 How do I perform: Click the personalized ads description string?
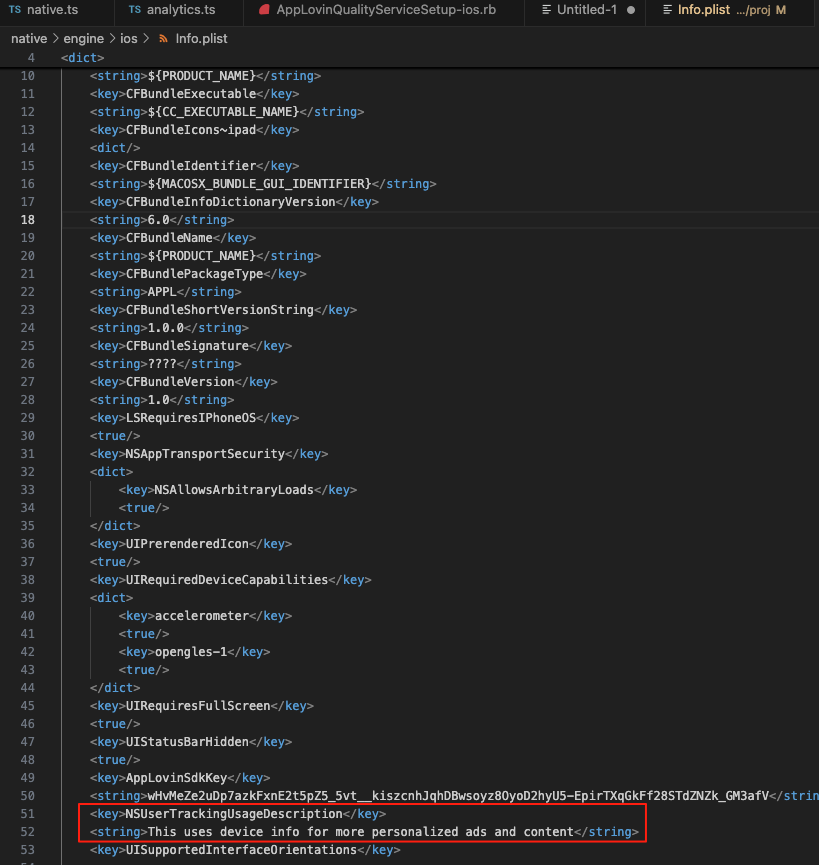[360, 832]
